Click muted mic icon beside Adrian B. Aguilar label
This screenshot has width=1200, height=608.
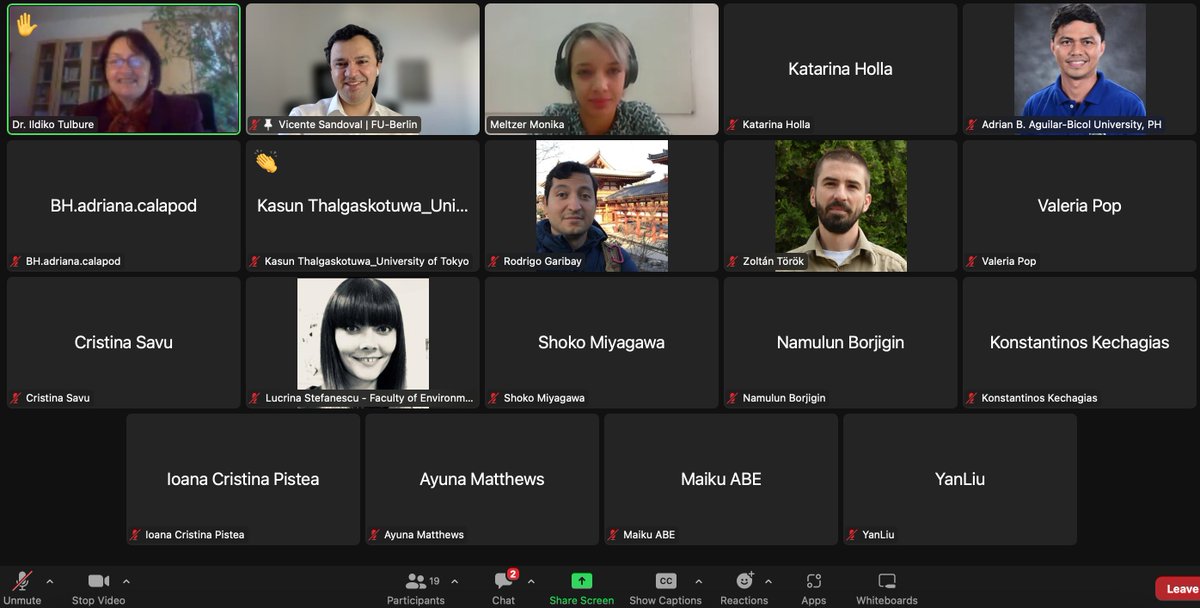point(972,125)
